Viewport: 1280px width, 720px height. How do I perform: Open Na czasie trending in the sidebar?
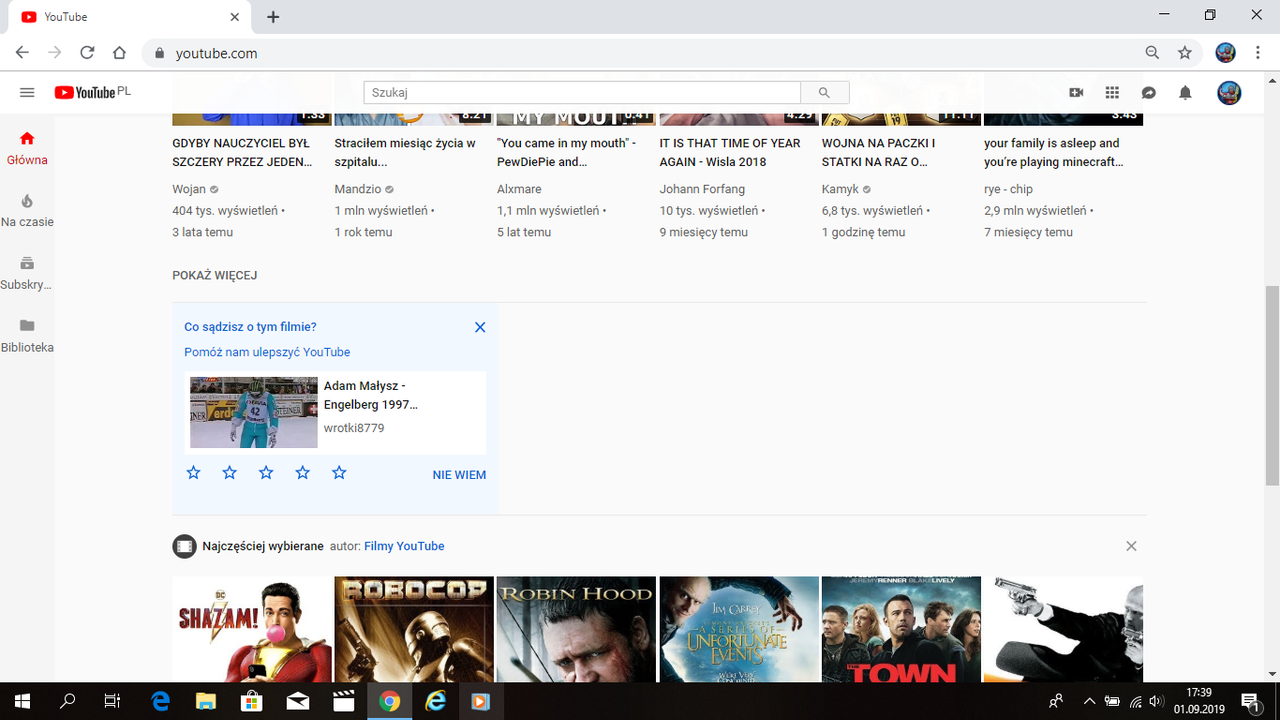(x=27, y=210)
